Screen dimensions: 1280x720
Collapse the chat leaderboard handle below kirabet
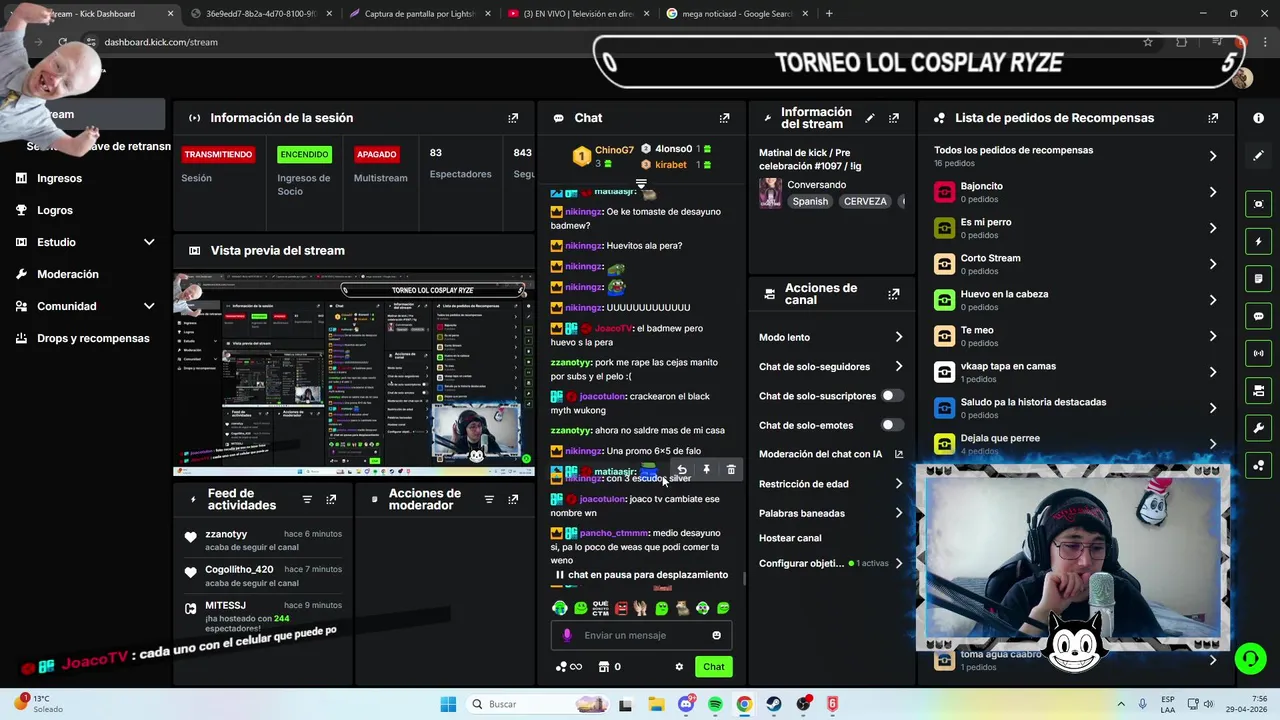(x=641, y=184)
